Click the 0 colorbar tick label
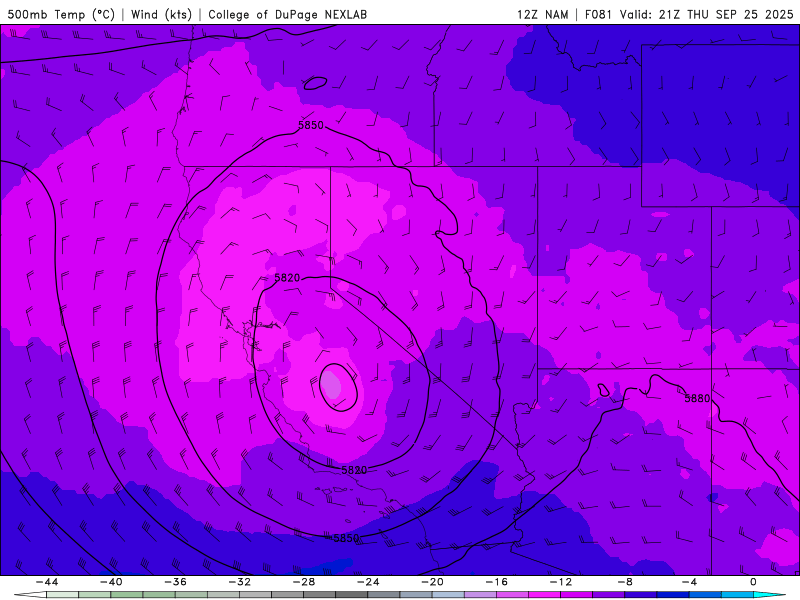800x600 pixels. [x=753, y=582]
